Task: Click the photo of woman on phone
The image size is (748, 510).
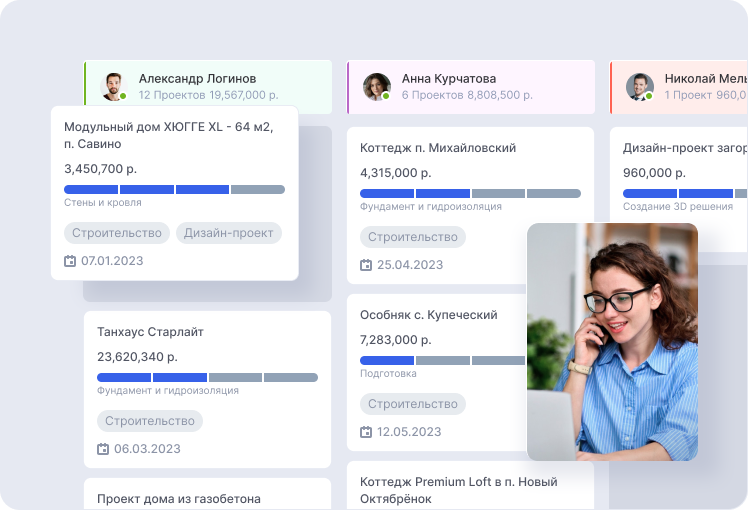Action: (x=612, y=340)
